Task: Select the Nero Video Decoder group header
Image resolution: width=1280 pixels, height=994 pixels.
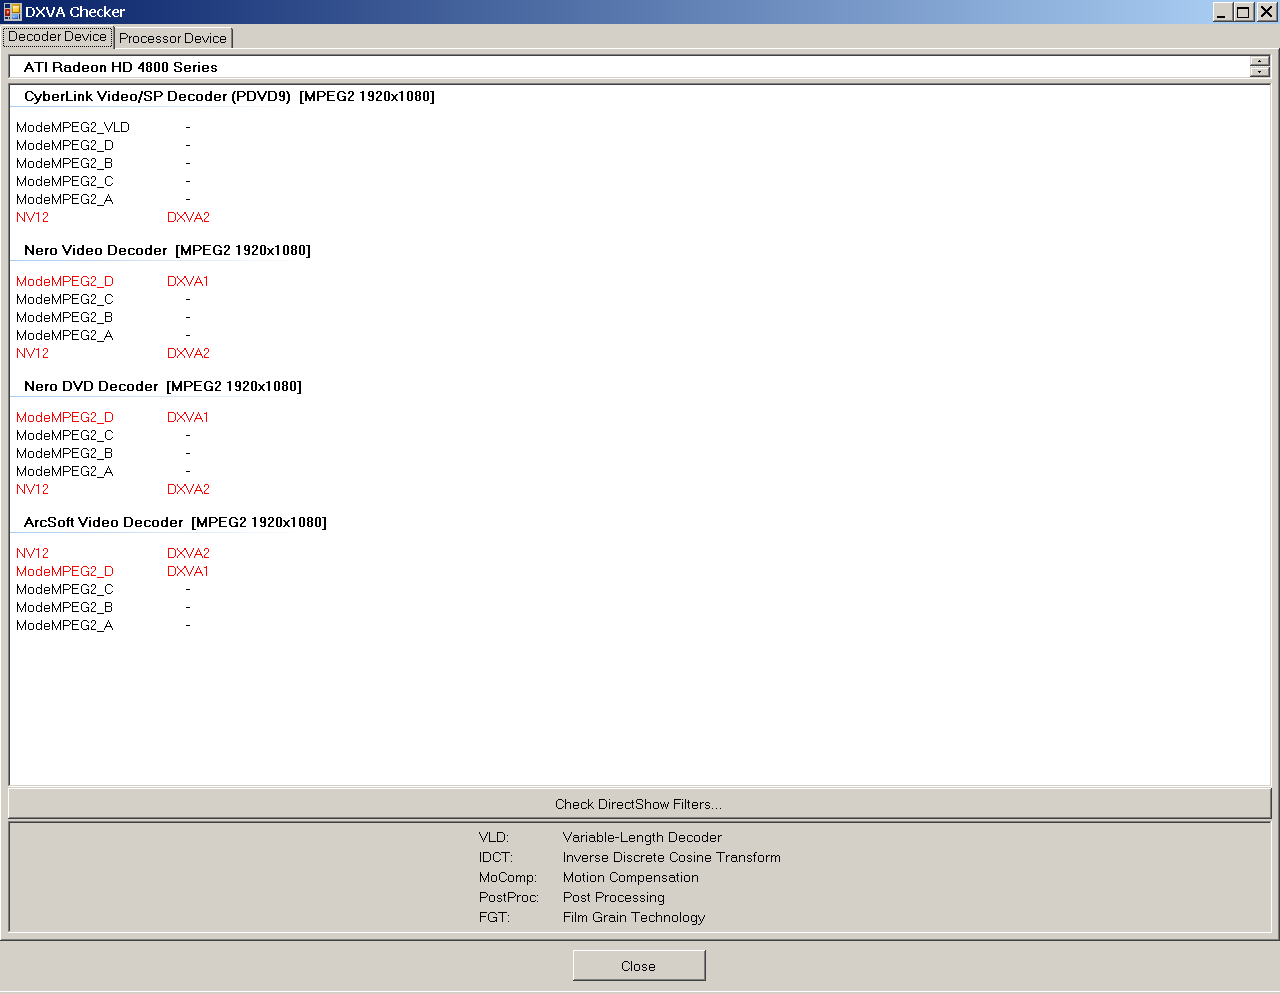Action: pyautogui.click(x=168, y=251)
